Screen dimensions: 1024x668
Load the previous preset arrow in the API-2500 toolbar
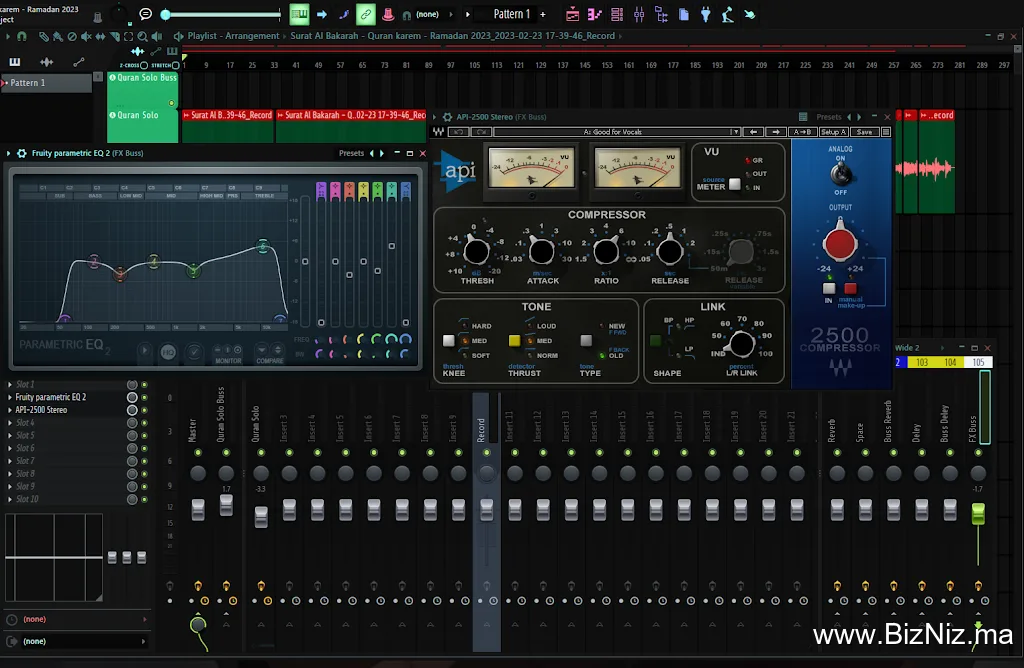click(754, 132)
